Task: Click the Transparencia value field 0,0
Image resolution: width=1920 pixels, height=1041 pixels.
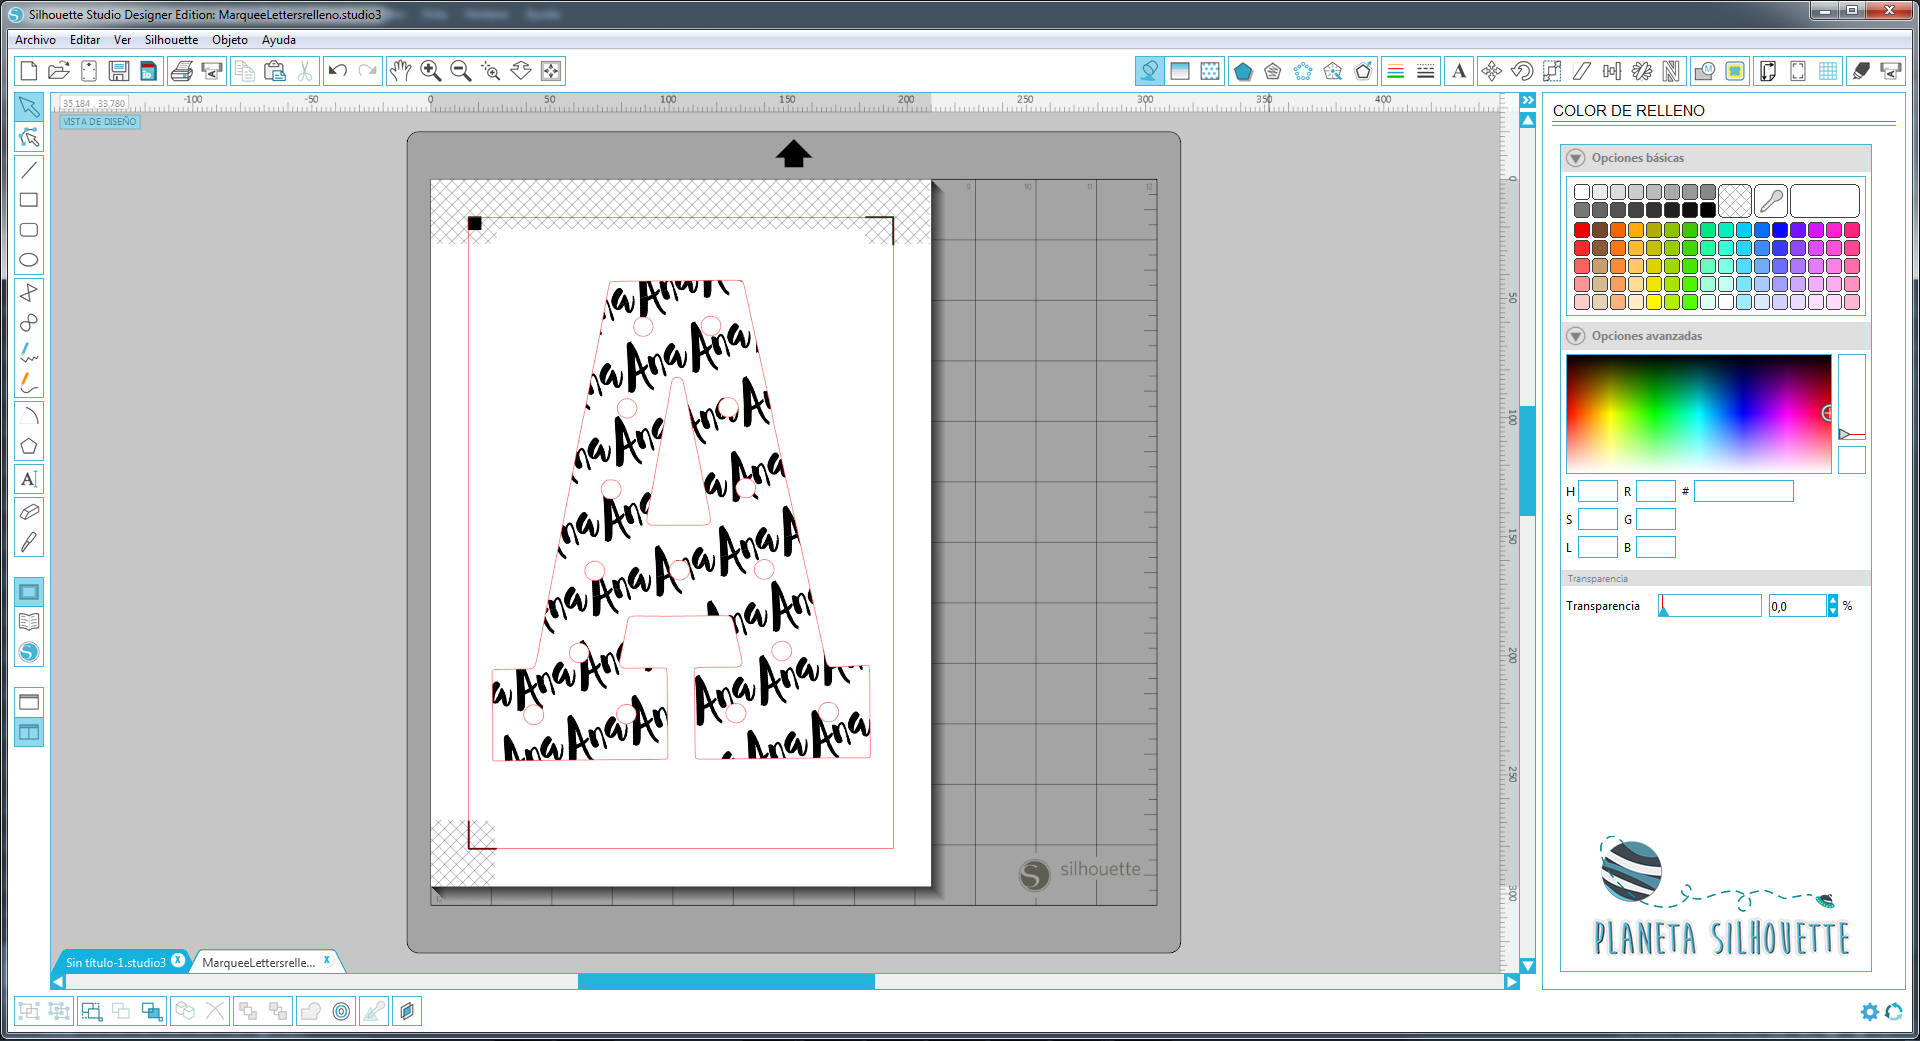Action: [x=1797, y=606]
